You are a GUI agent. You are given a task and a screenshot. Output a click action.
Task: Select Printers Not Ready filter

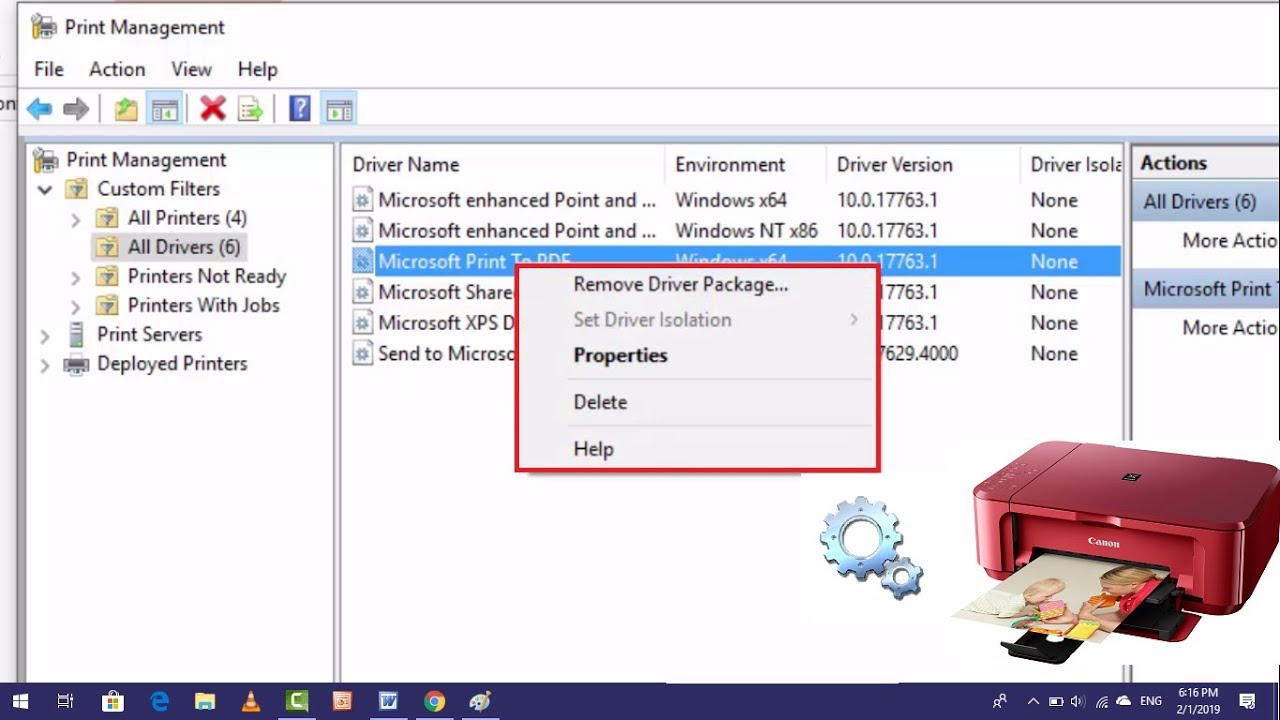pos(207,276)
